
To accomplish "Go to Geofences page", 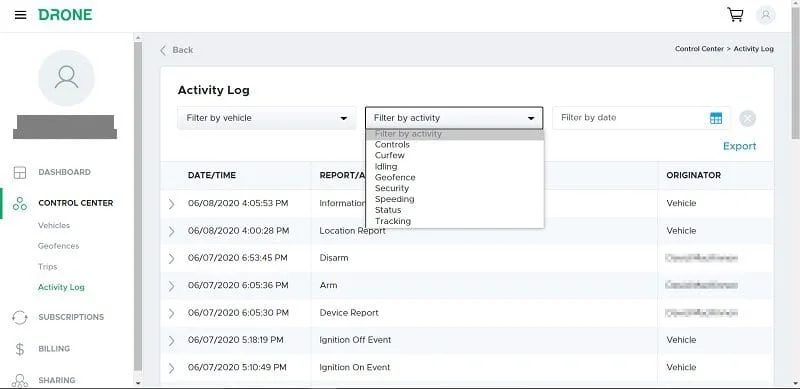I will tap(58, 246).
